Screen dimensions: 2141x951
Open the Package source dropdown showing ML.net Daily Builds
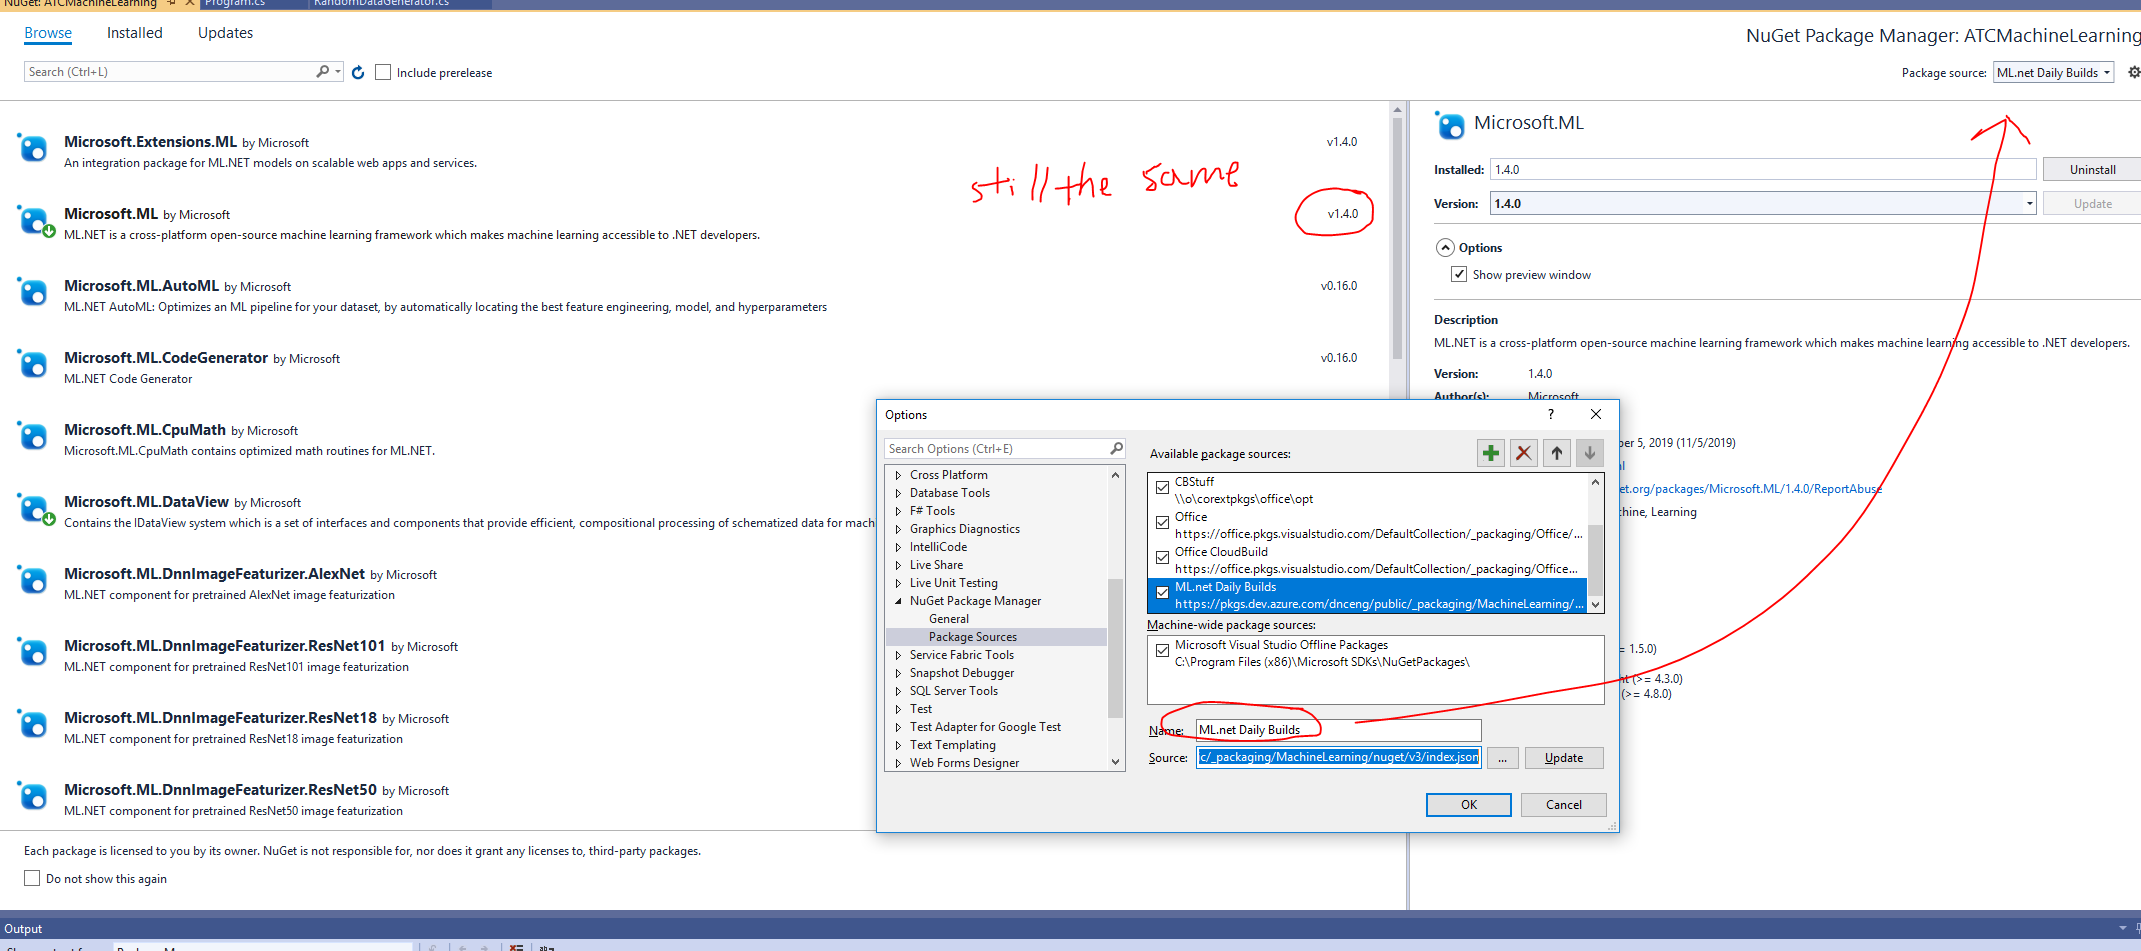click(2052, 71)
